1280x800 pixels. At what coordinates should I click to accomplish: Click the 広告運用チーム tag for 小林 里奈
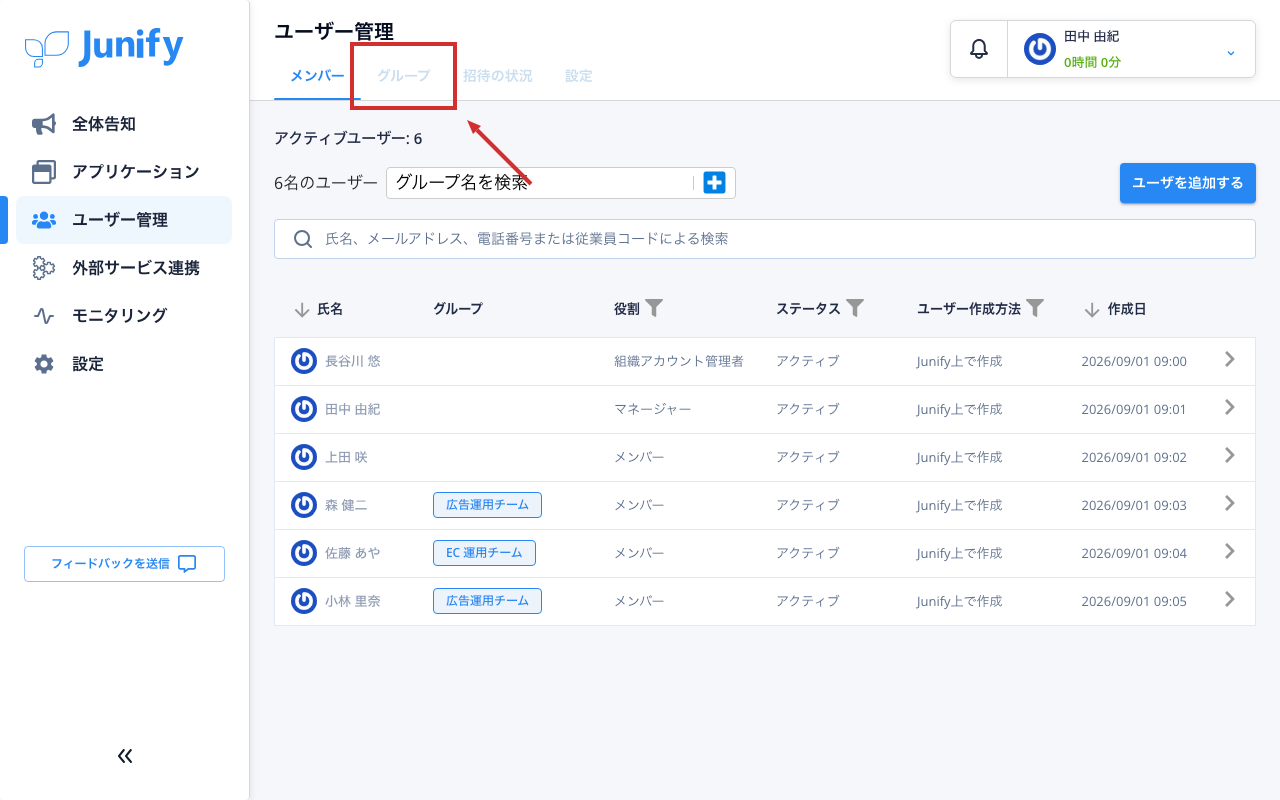(x=487, y=601)
